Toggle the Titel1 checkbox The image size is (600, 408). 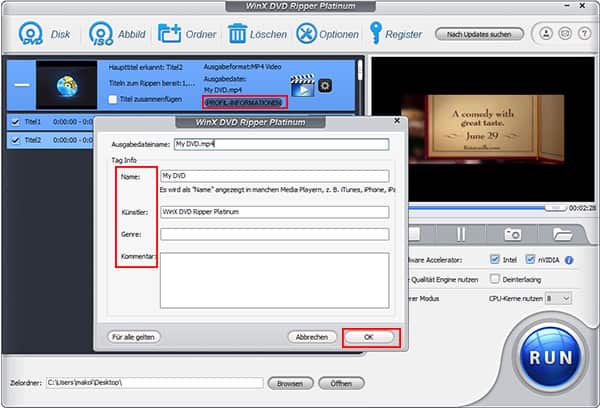15,122
